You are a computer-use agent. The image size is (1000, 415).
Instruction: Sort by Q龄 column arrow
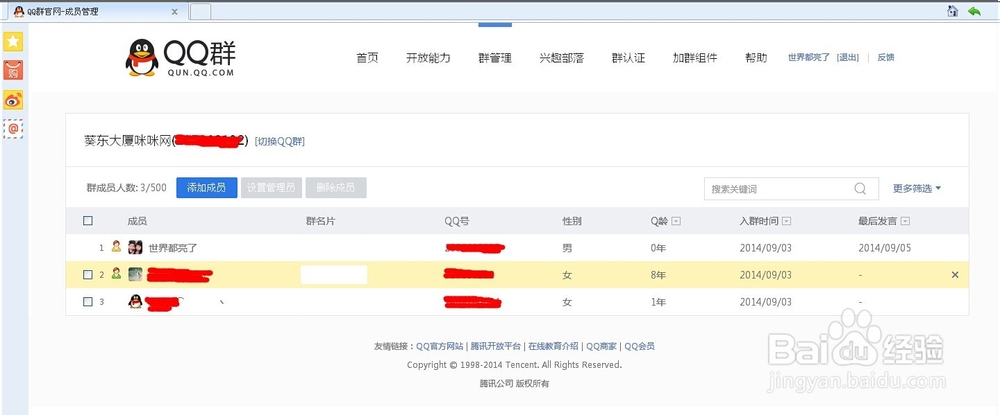coord(676,221)
